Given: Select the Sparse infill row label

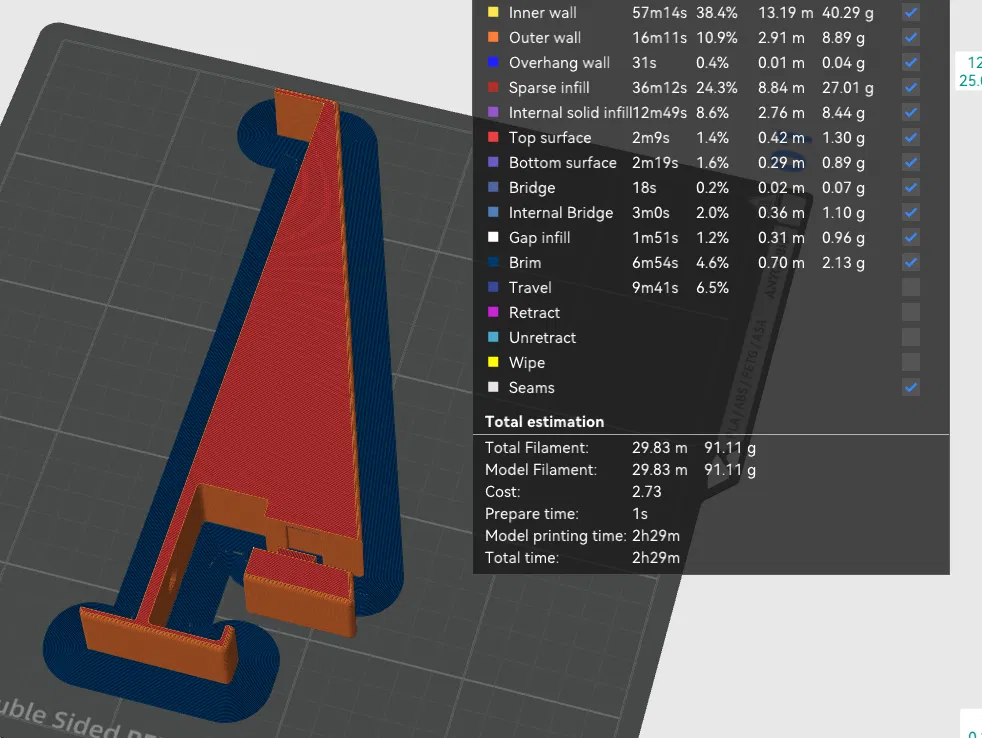Looking at the screenshot, I should tap(549, 88).
